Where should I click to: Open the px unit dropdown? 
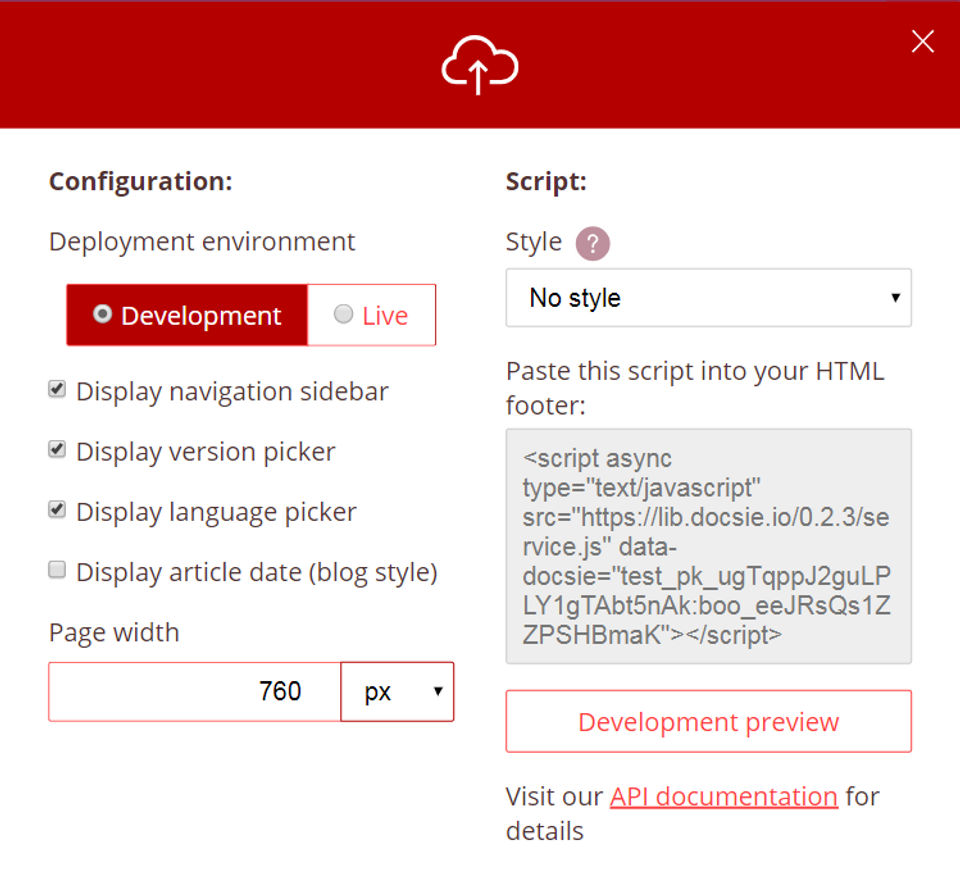(x=397, y=692)
